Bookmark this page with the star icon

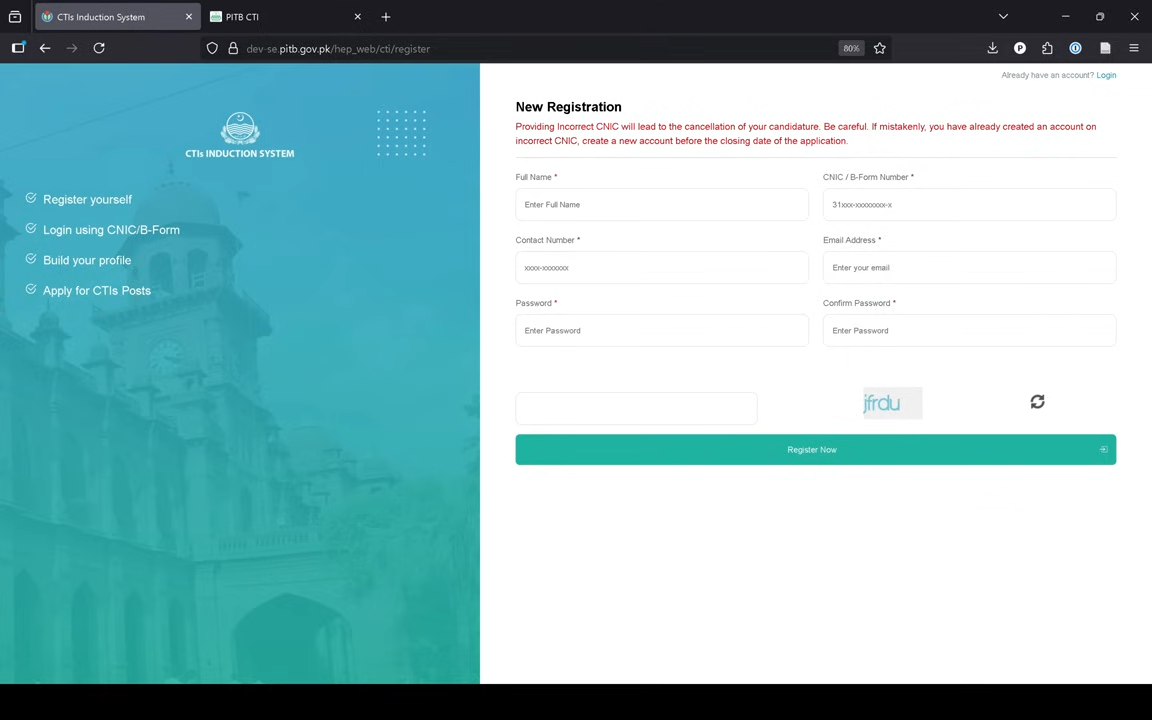click(879, 48)
